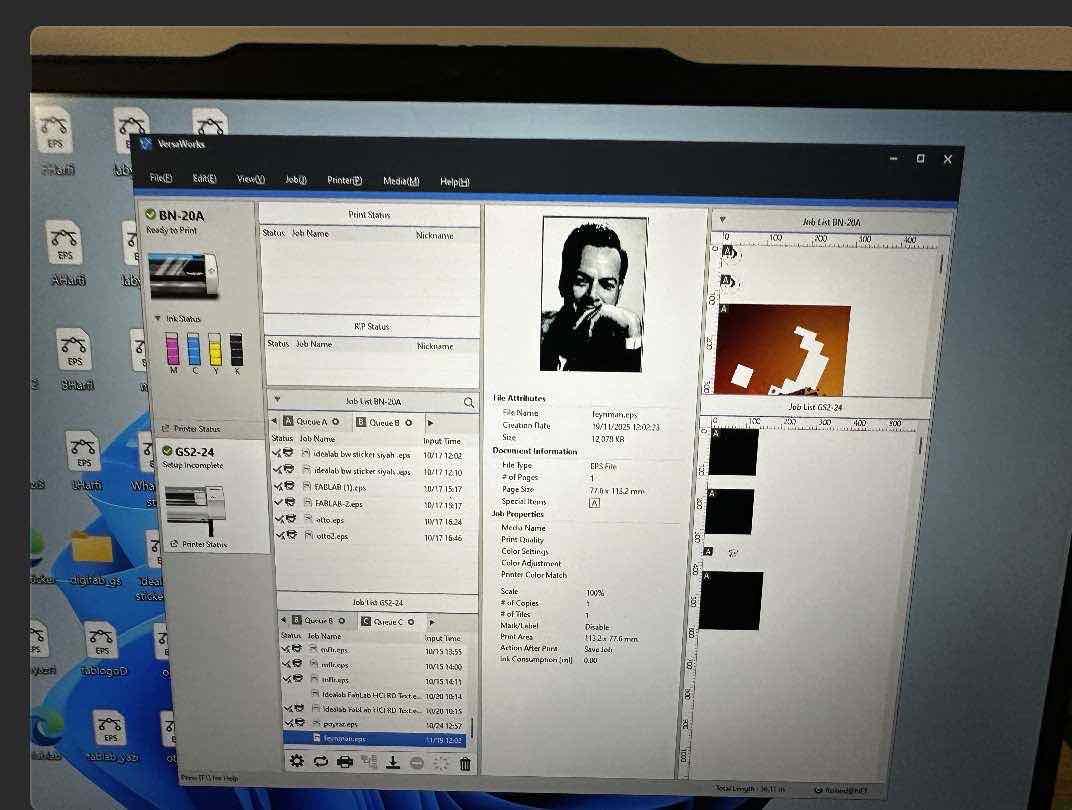Screen dimensions: 1072x810
Task: Click the VersaWorks logo in title bar
Action: point(146,144)
